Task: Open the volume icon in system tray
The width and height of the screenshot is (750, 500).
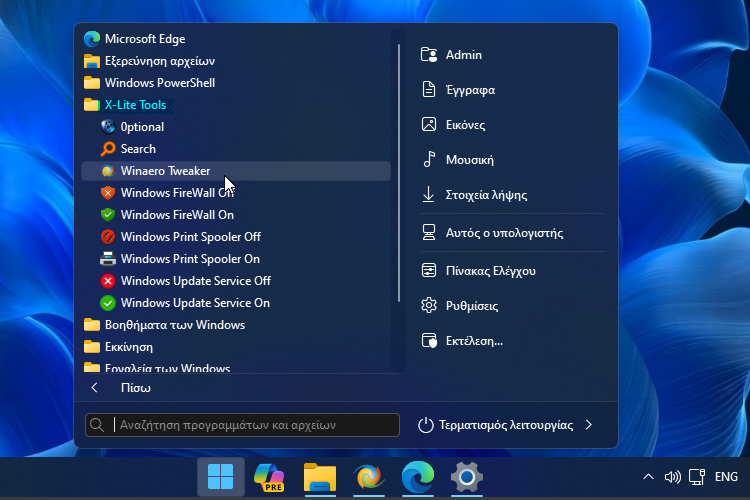Action: [x=673, y=477]
